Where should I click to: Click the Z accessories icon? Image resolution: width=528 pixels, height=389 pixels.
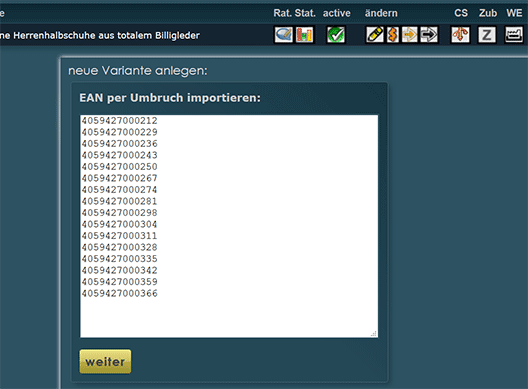487,35
